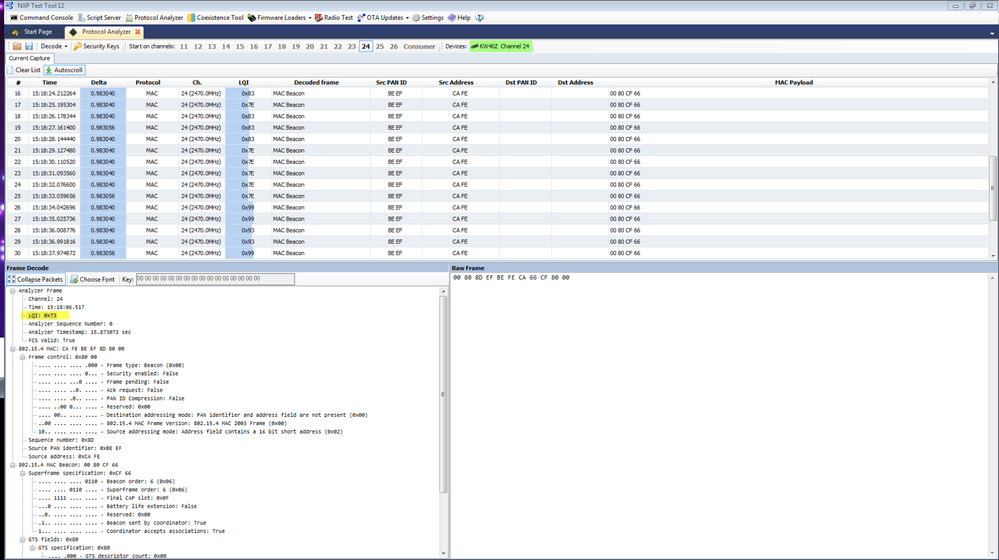The width and height of the screenshot is (999, 560).
Task: Click the Consumer channel option
Action: [x=419, y=47]
